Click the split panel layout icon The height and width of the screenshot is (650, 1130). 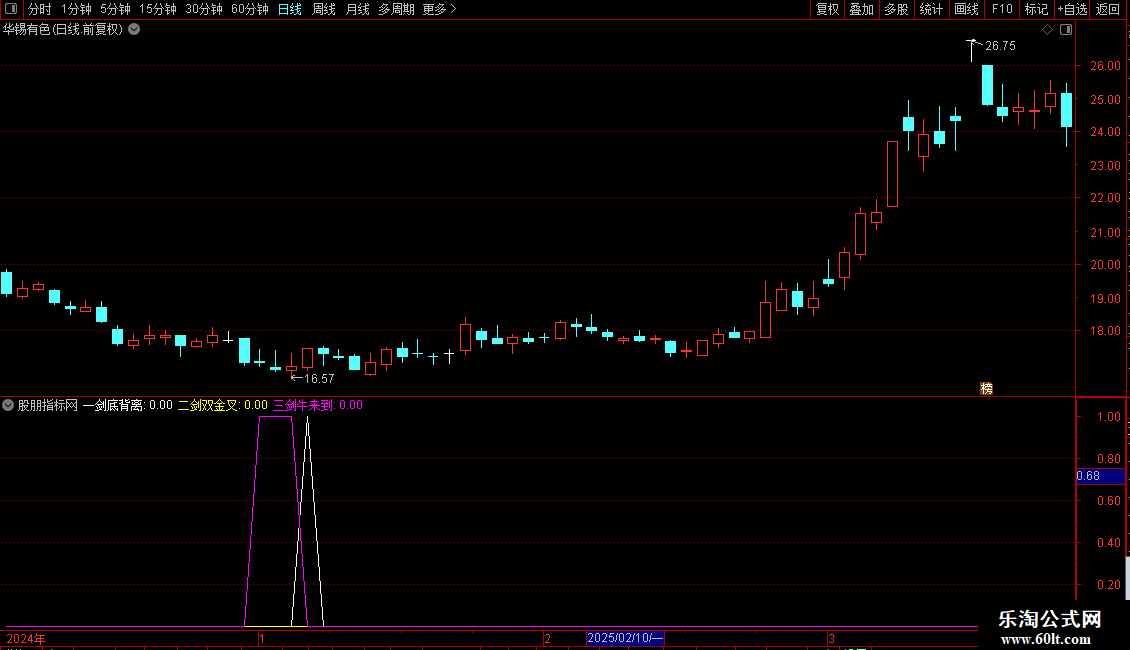pos(1066,30)
